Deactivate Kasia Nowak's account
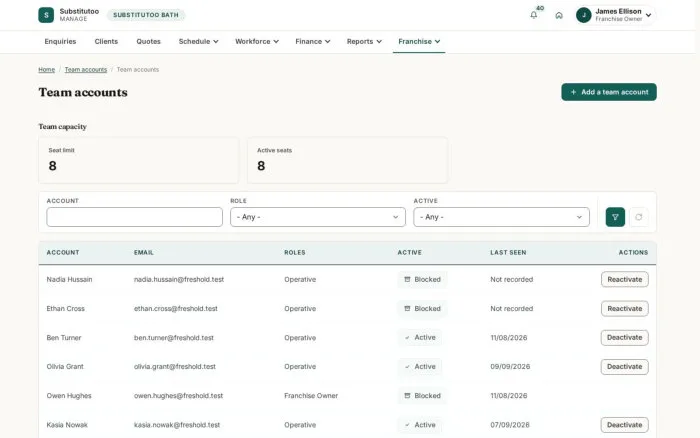This screenshot has height=438, width=700. pyautogui.click(x=625, y=425)
